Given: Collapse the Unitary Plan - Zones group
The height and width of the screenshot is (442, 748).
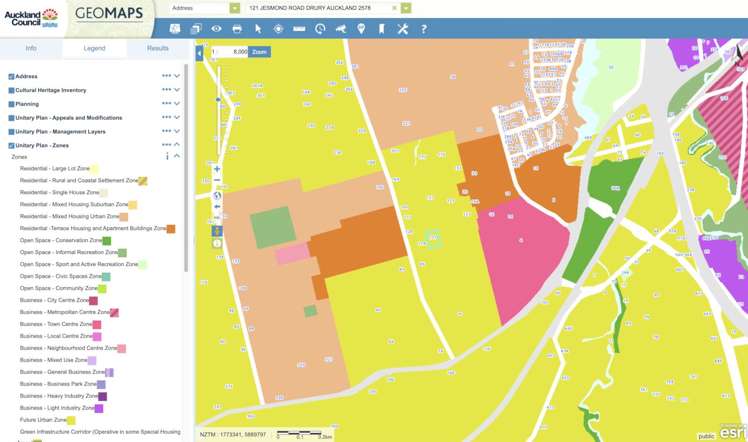Looking at the screenshot, I should [x=177, y=145].
